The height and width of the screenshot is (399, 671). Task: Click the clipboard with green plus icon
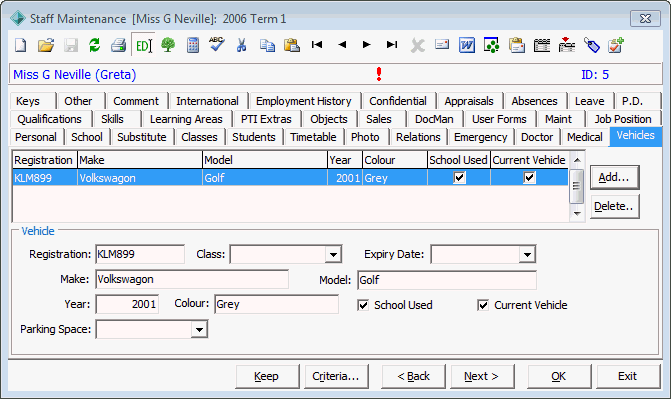pyautogui.click(x=616, y=45)
